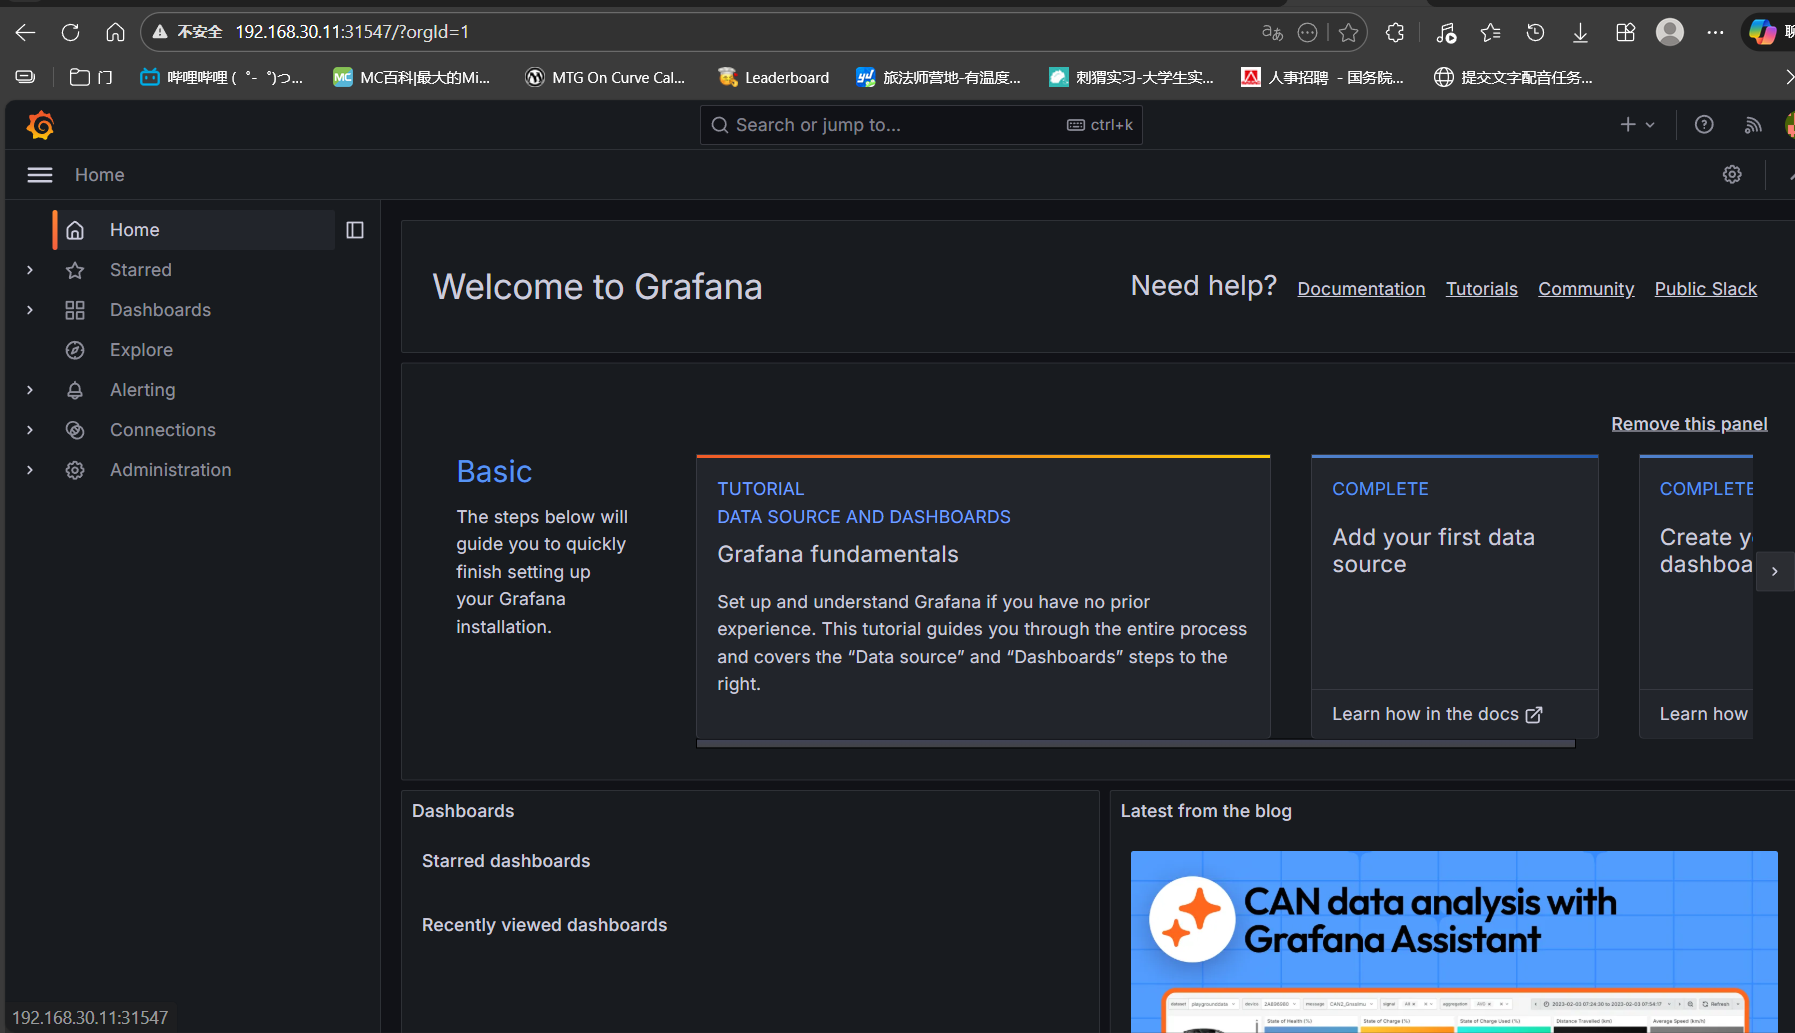Open the Community link
The height and width of the screenshot is (1033, 1795).
click(1586, 289)
